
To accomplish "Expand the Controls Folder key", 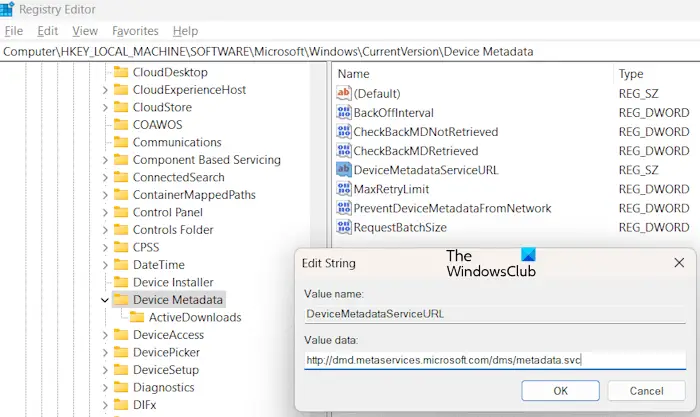I will [105, 229].
